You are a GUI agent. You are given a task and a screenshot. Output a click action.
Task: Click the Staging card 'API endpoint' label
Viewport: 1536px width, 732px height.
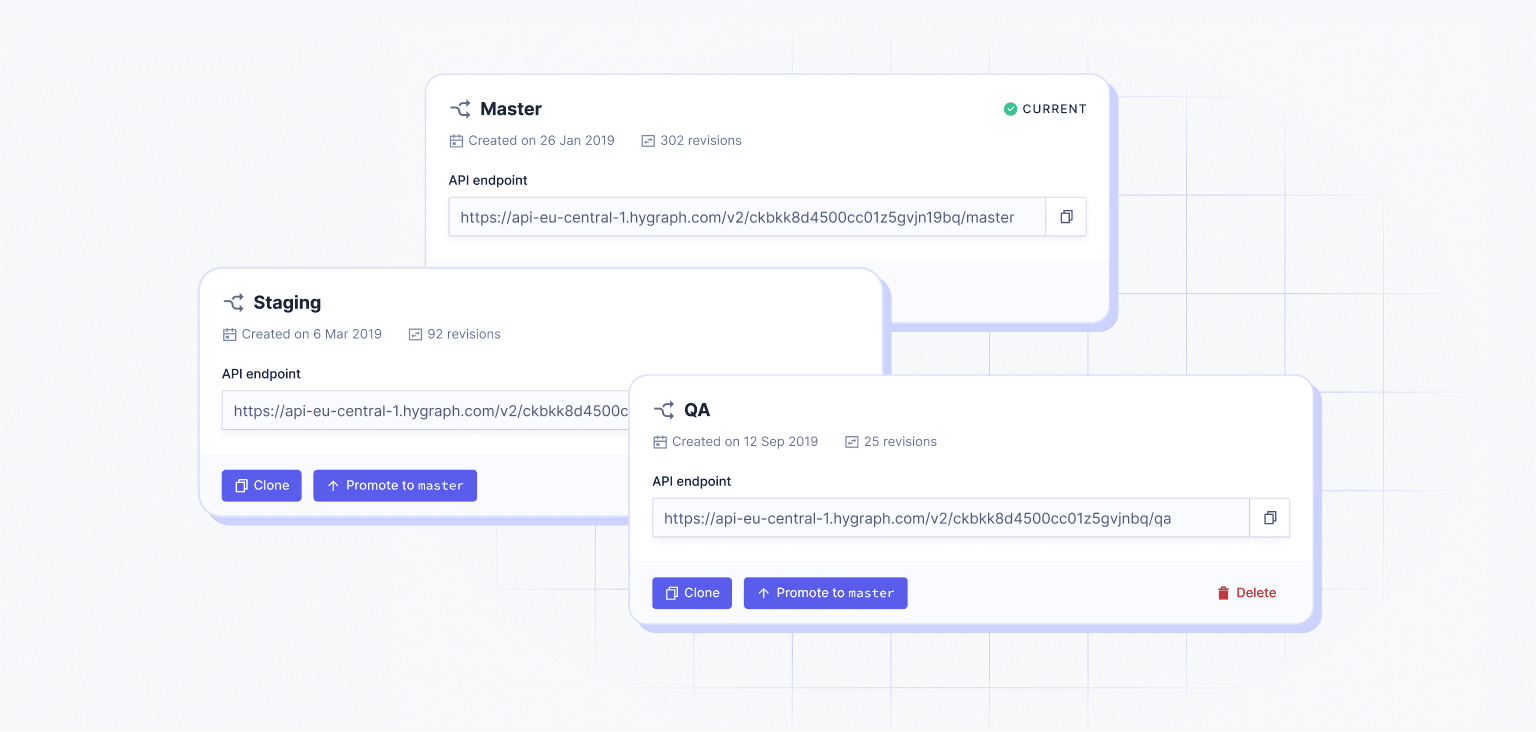pyautogui.click(x=261, y=374)
